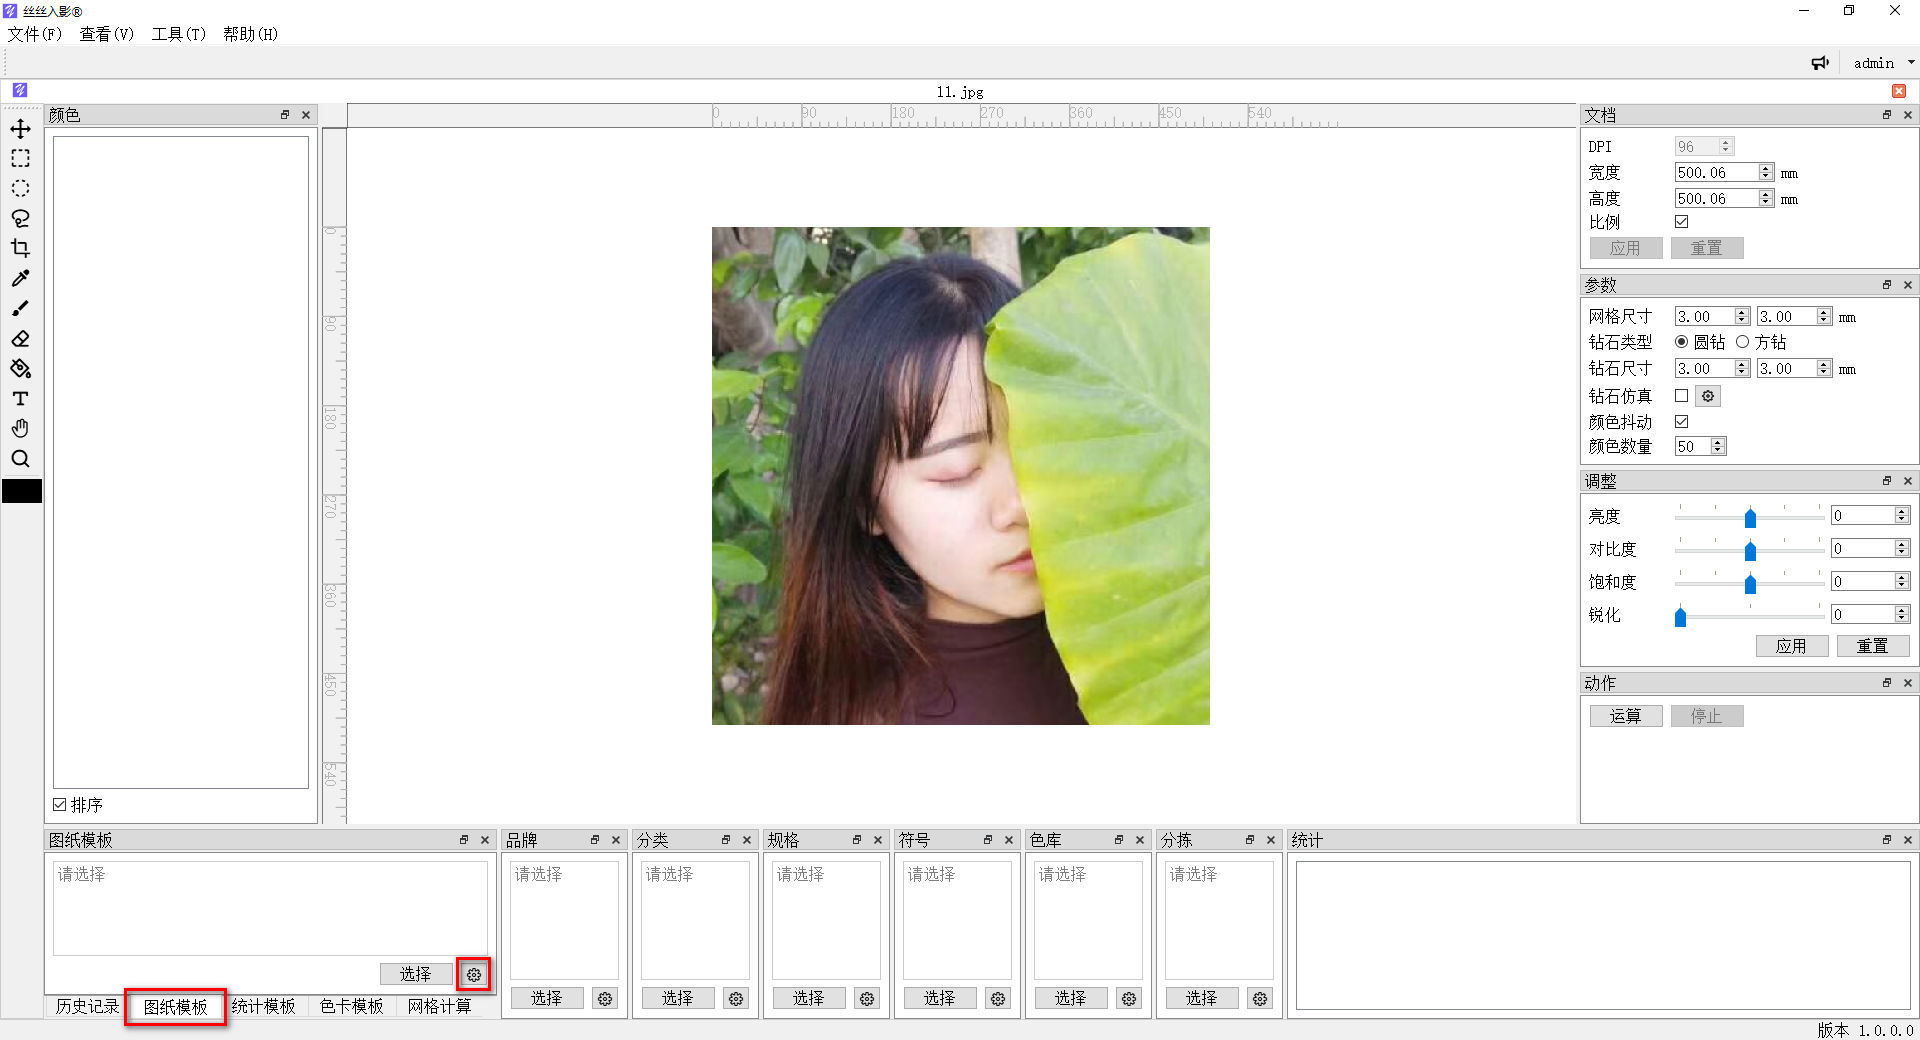Select the rectangular marquee tool
The width and height of the screenshot is (1920, 1040).
20,159
